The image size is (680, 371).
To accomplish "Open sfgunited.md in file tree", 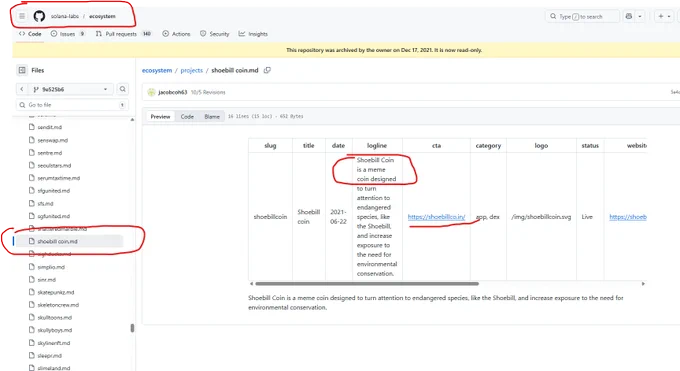I will click(53, 190).
